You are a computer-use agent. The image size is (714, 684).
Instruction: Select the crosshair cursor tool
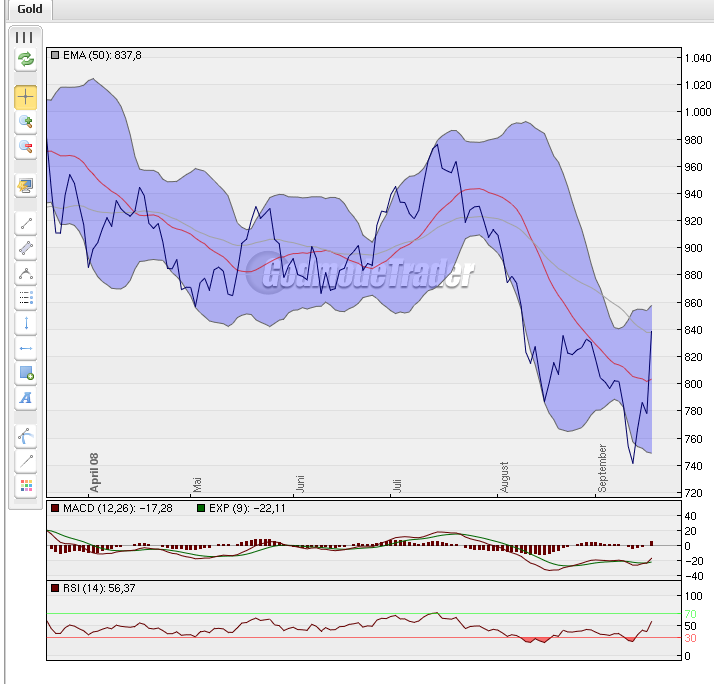[25, 97]
